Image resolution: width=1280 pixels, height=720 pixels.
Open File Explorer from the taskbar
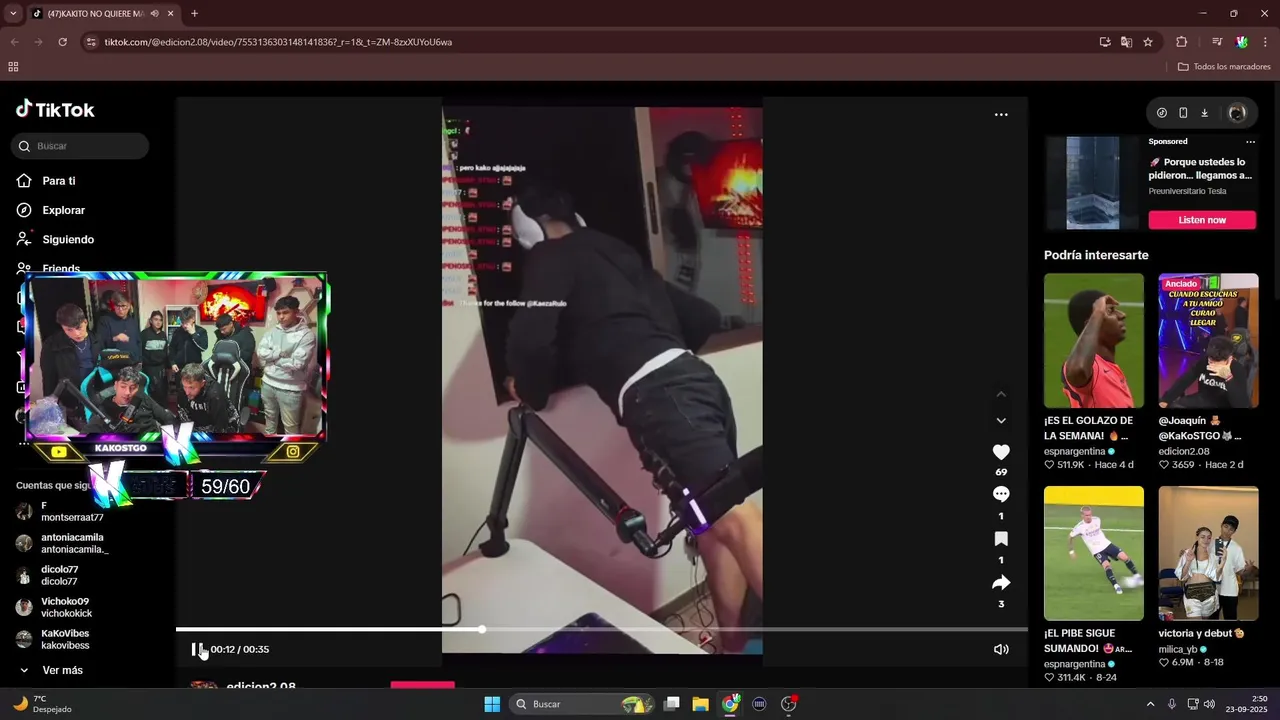tap(700, 704)
